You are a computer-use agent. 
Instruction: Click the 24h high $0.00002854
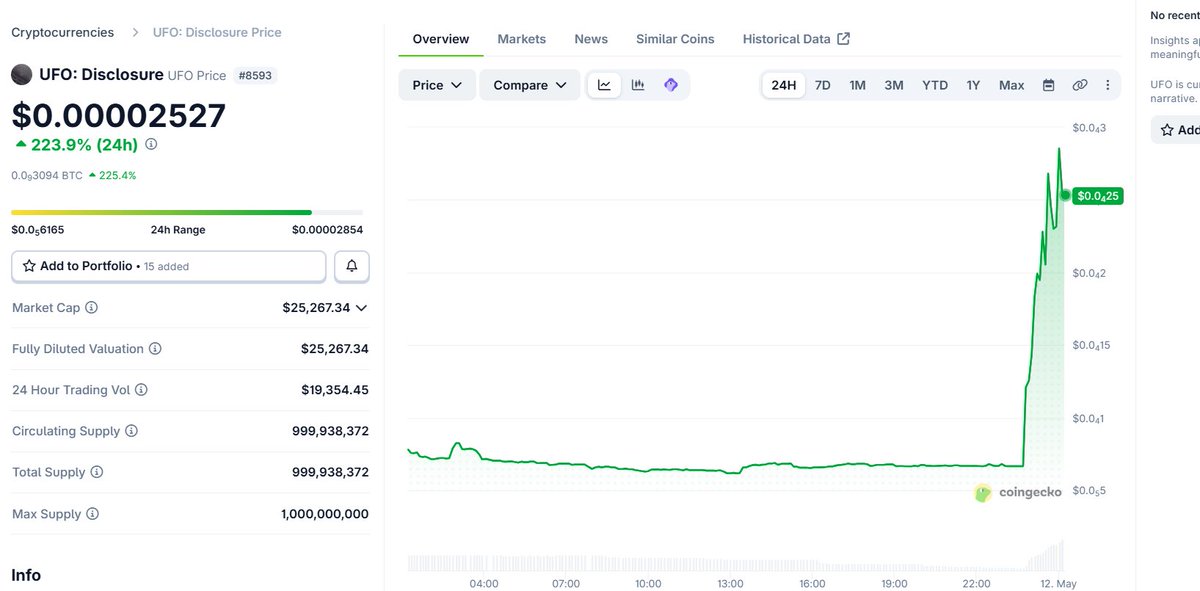327,229
